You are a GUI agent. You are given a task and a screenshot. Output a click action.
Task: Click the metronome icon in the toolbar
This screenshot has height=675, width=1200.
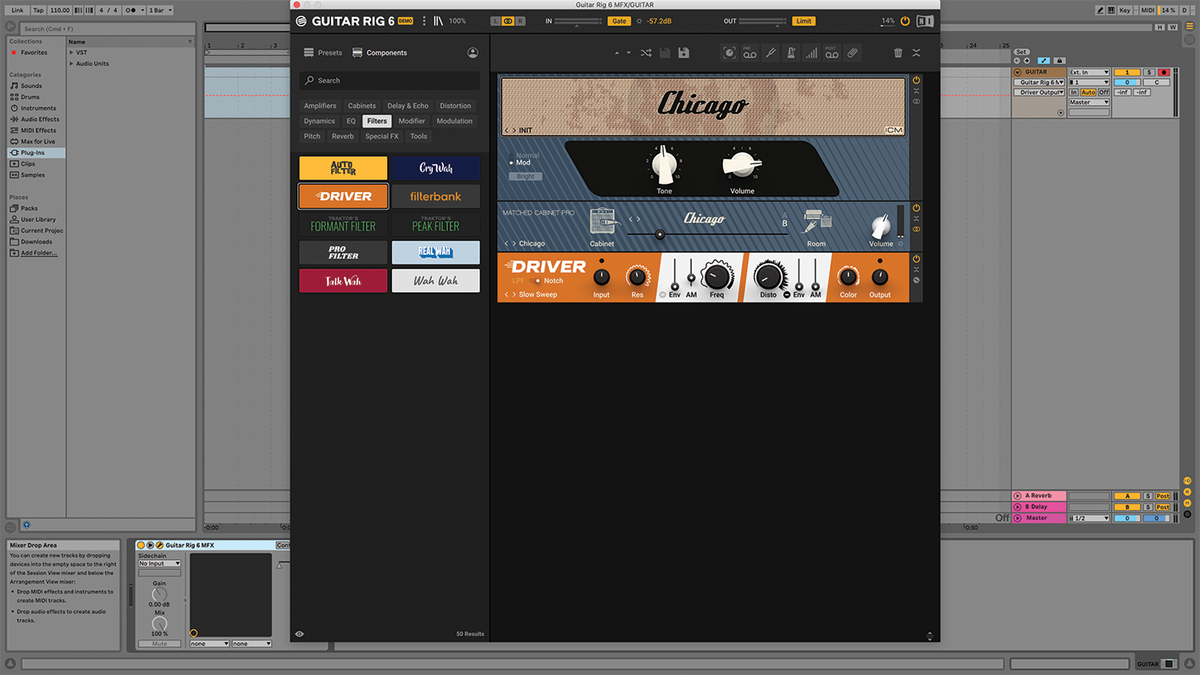pos(791,52)
